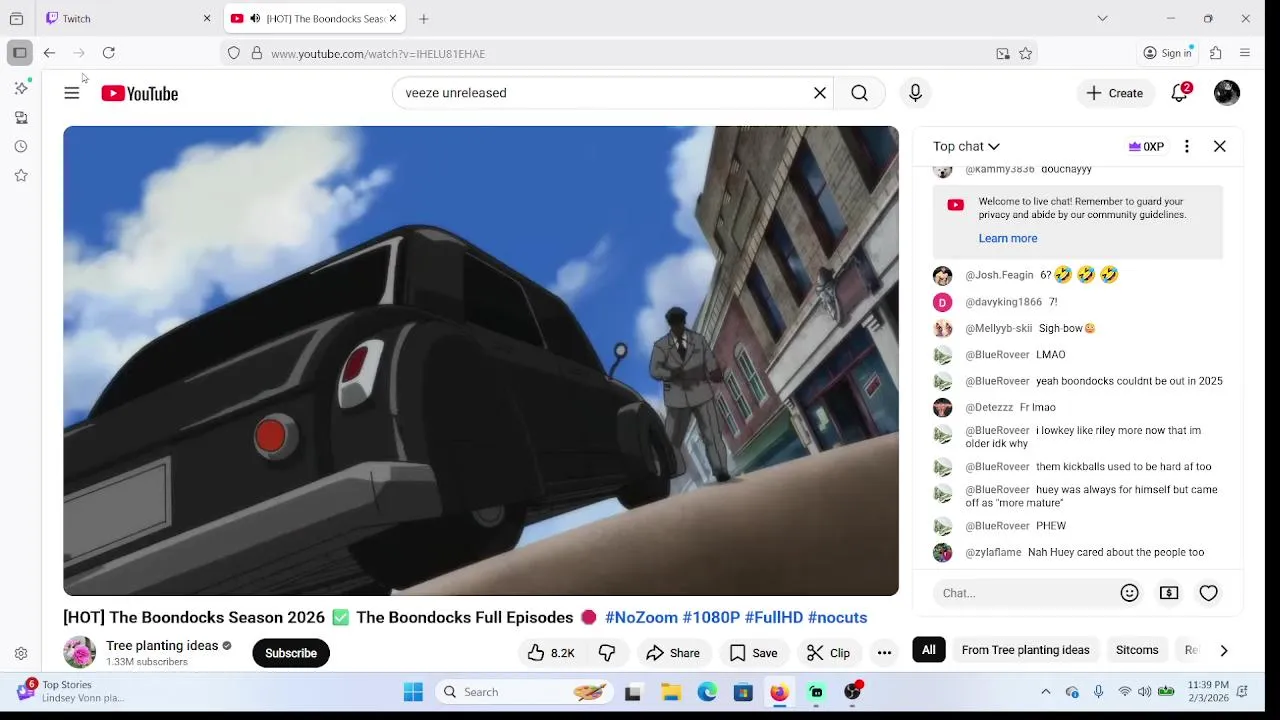Follow the Learn more chat link
The image size is (1280, 720).
click(x=1007, y=238)
